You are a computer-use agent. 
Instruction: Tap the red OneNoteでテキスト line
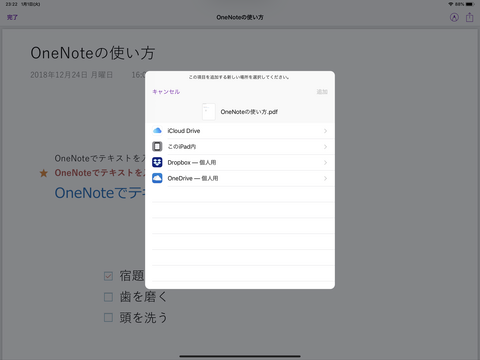tap(100, 173)
